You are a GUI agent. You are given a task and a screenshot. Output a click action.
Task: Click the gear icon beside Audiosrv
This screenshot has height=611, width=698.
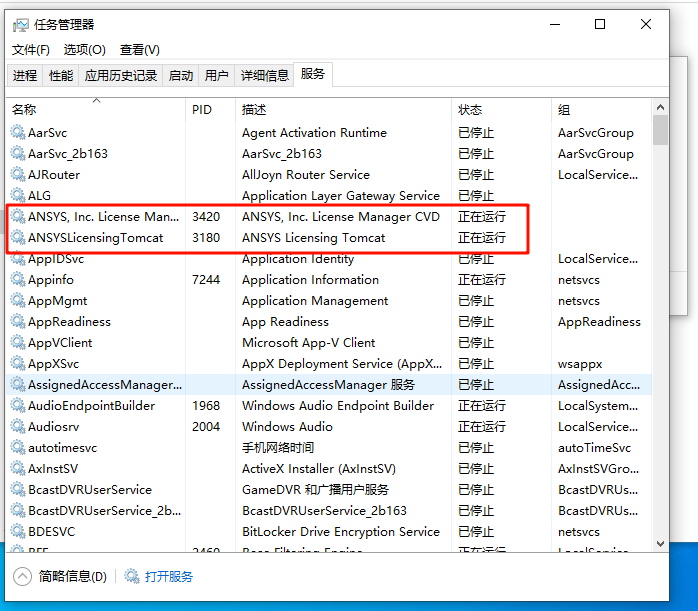tap(18, 426)
